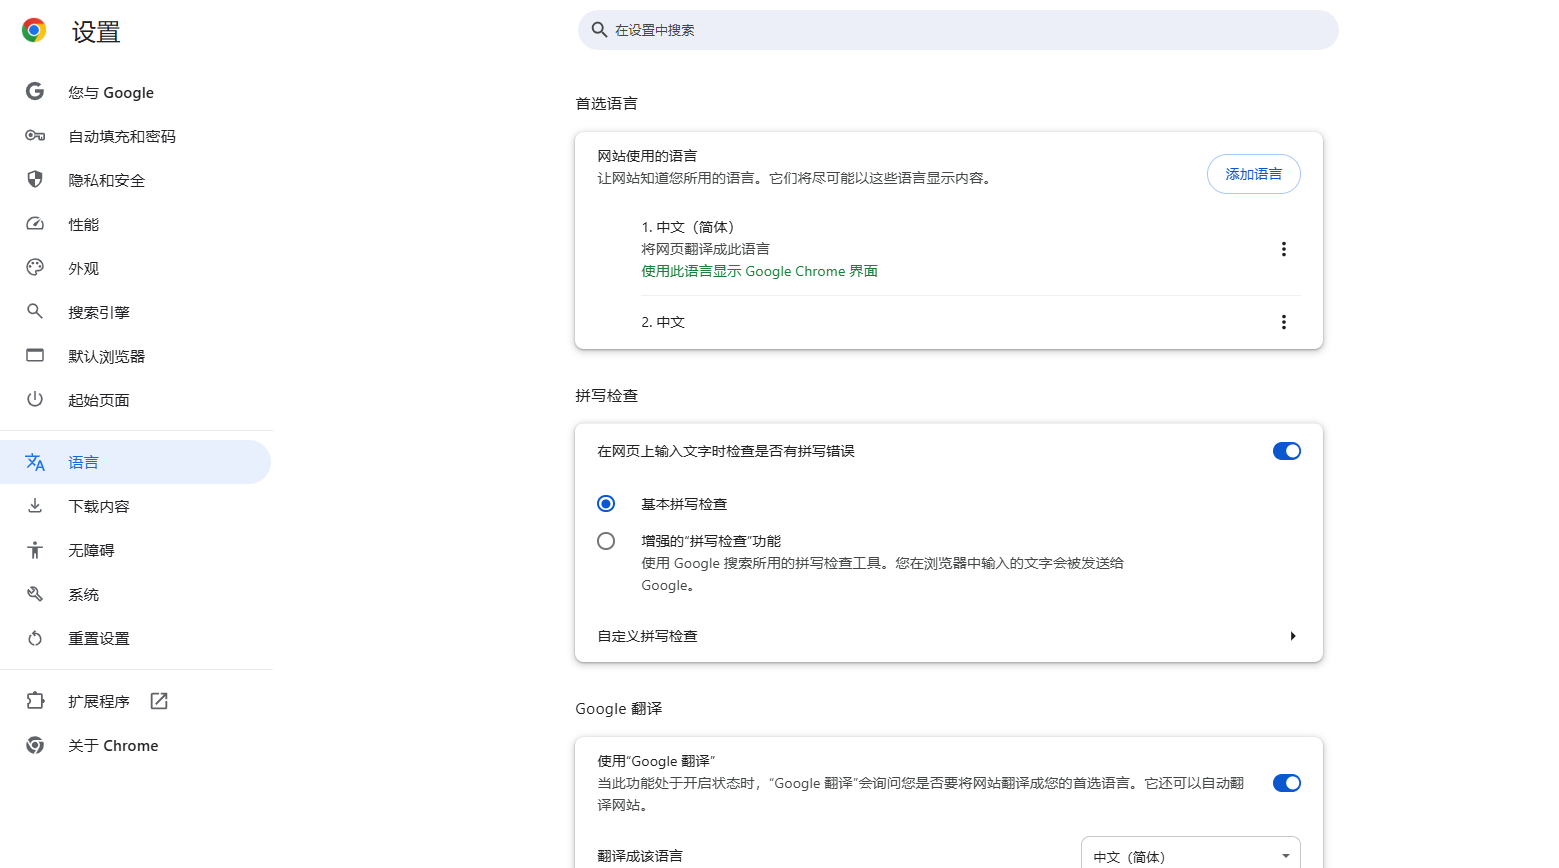Open 关于 Chrome page

(x=135, y=745)
